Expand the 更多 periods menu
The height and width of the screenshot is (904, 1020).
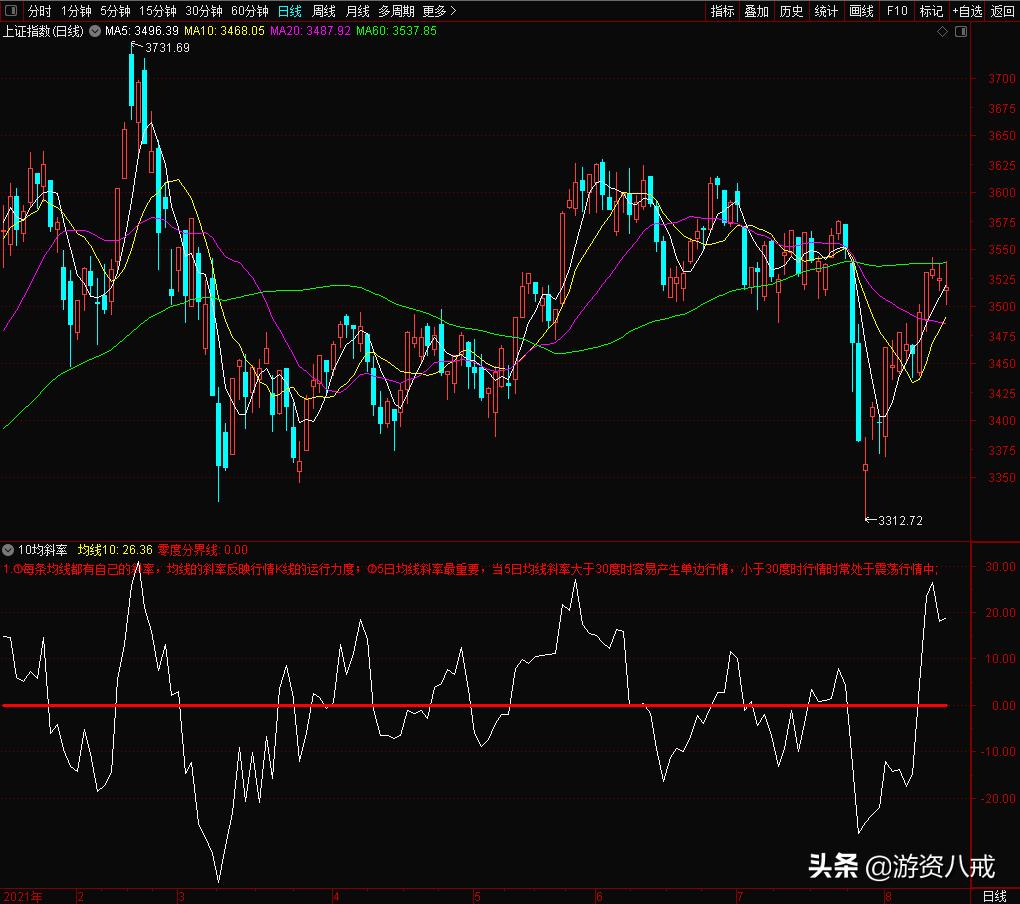point(439,11)
